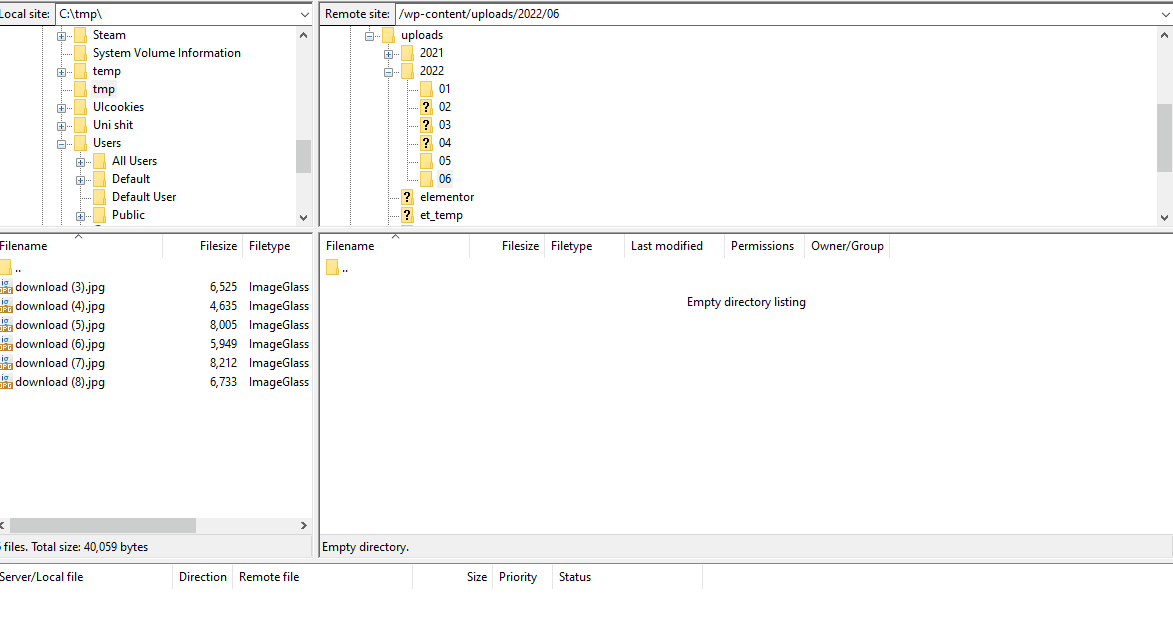
Task: Click the JPG icon of download (8).jpg
Action: pyautogui.click(x=6, y=382)
